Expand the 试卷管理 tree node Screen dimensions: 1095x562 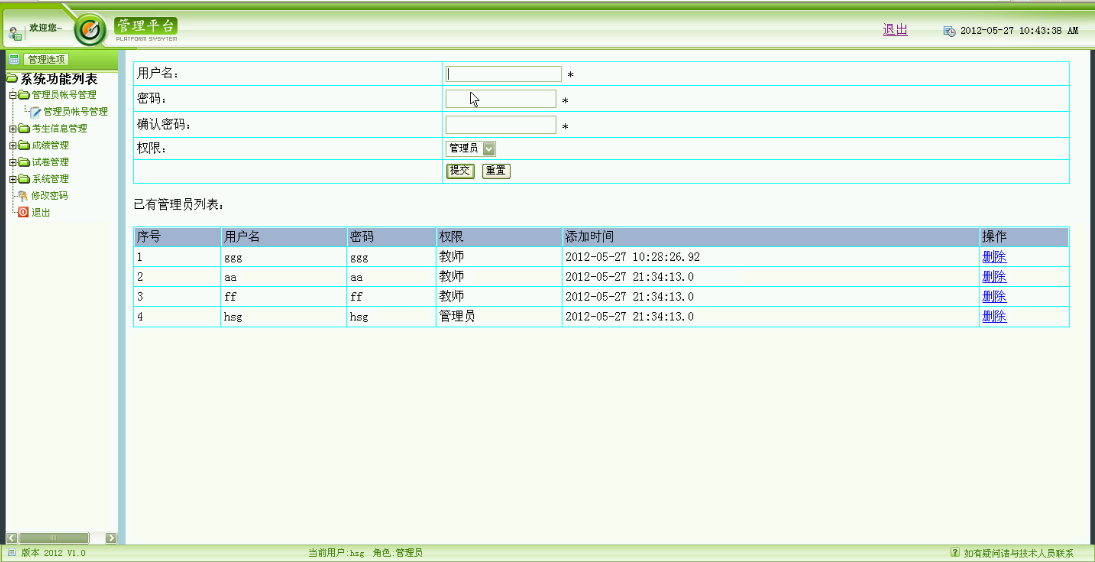pyautogui.click(x=13, y=162)
